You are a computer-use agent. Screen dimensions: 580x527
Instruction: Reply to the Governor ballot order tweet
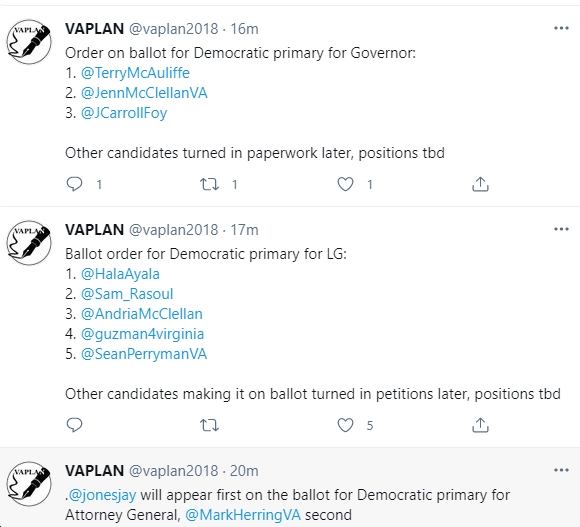[x=74, y=184]
